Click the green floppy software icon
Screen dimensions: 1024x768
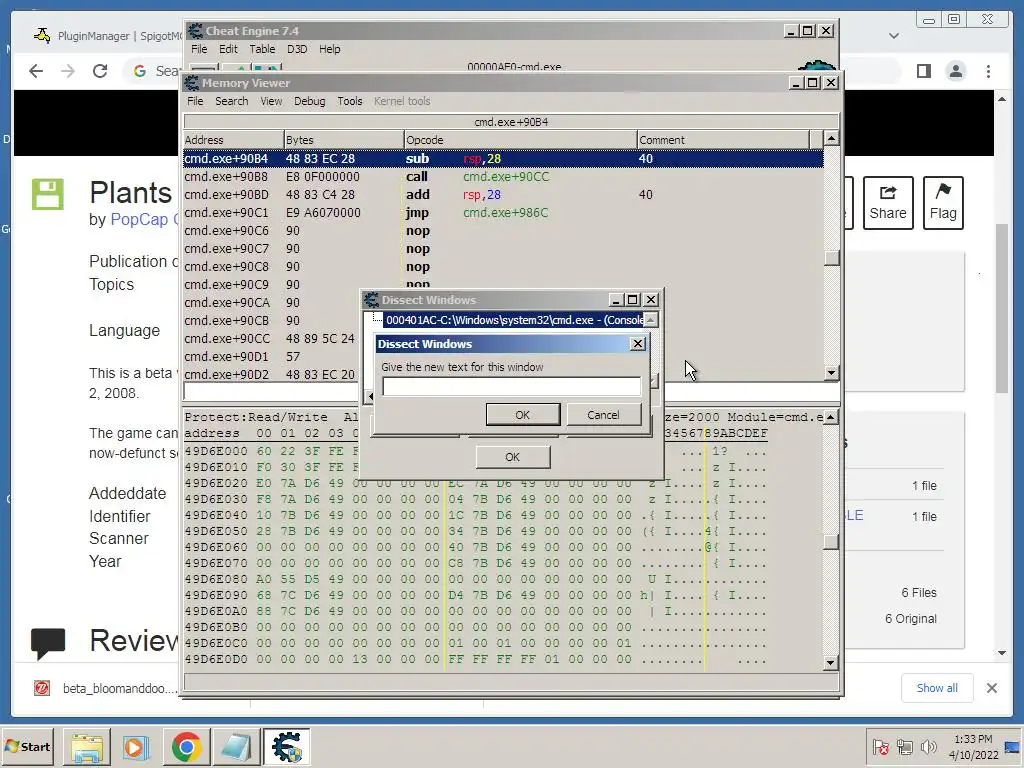(x=48, y=194)
